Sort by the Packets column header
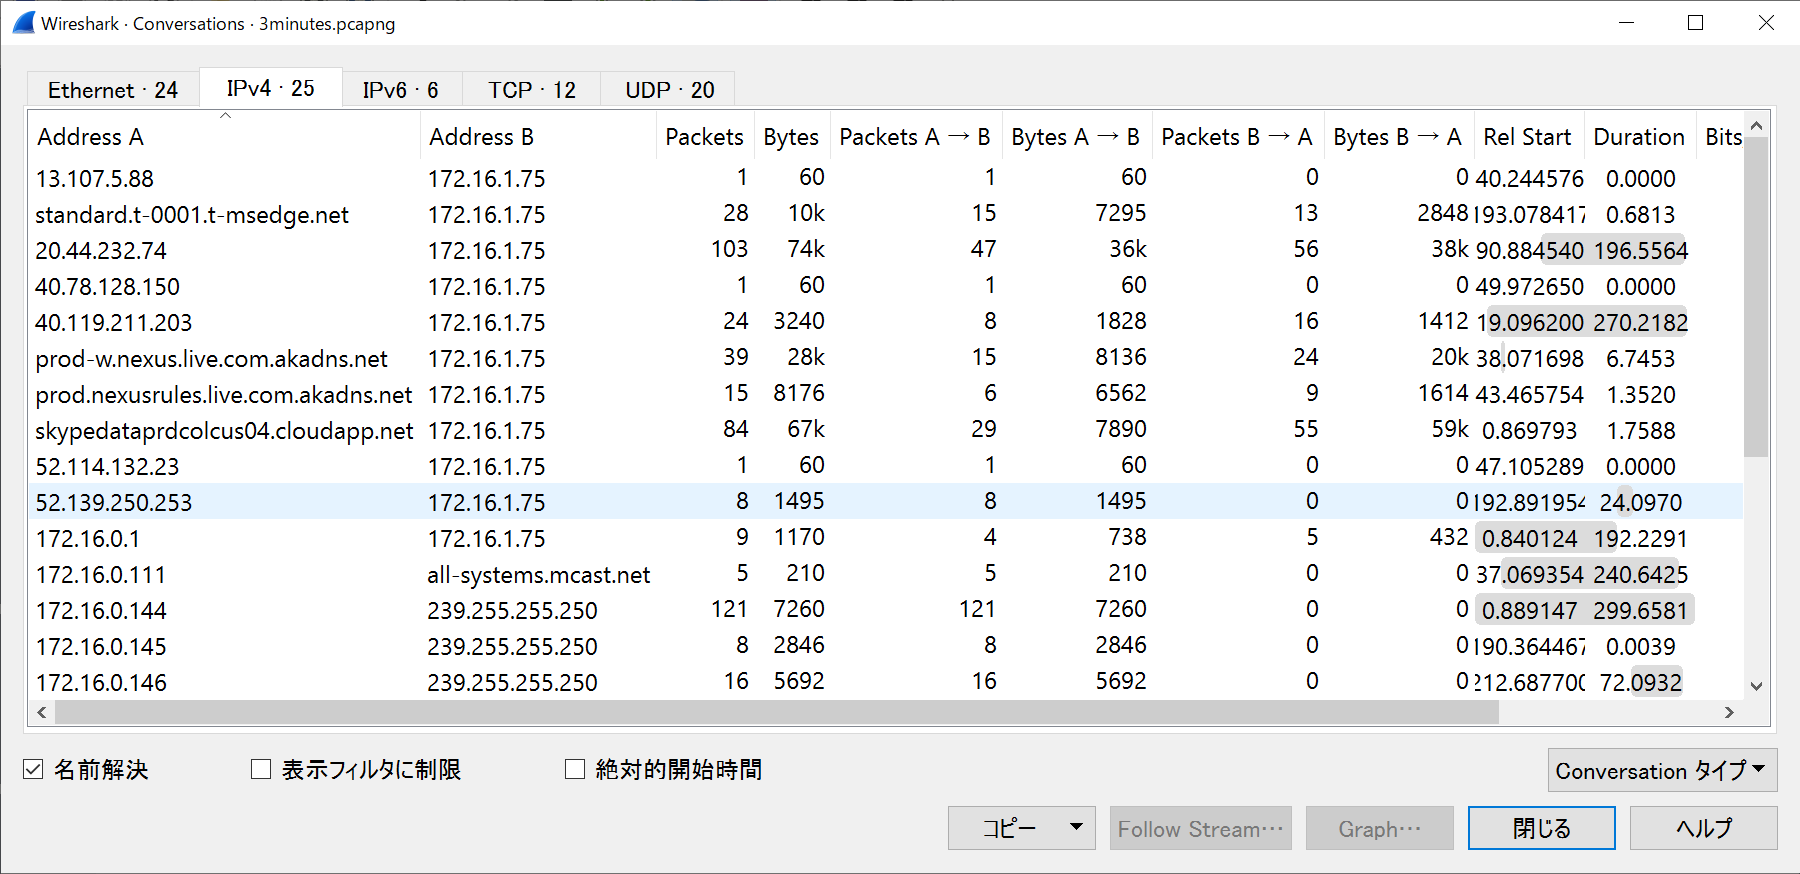Screen dimensions: 1800x874 (705, 137)
